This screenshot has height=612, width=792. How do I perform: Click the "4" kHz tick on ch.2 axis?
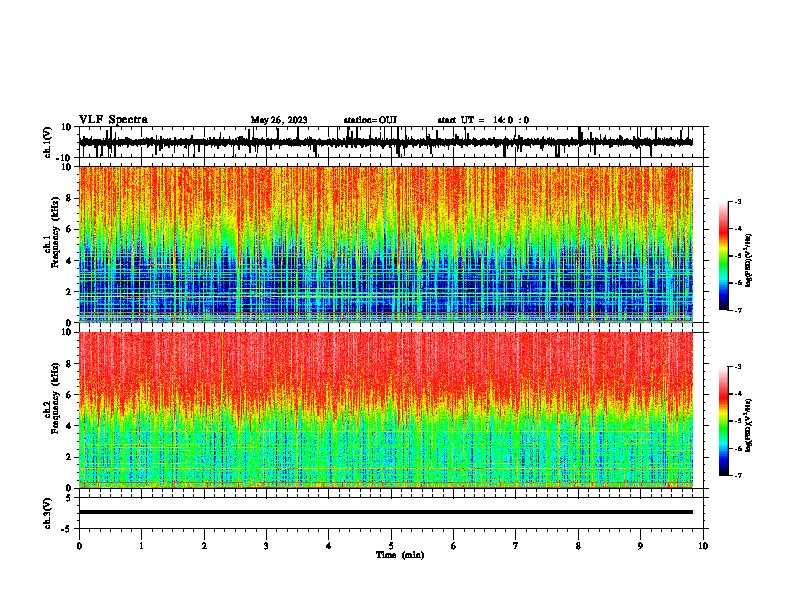click(70, 426)
